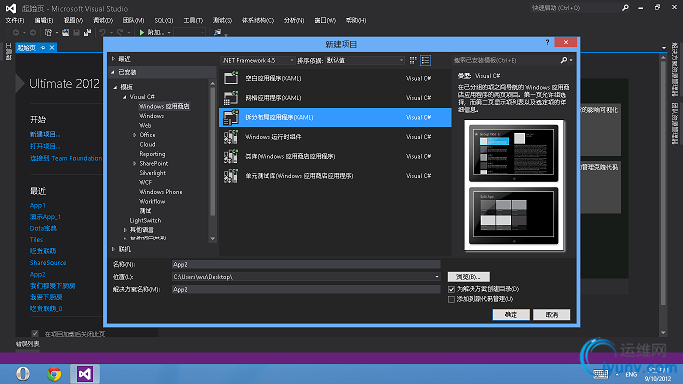The image size is (683, 384).
Task: Click the Save toolbar icon
Action: (77, 32)
